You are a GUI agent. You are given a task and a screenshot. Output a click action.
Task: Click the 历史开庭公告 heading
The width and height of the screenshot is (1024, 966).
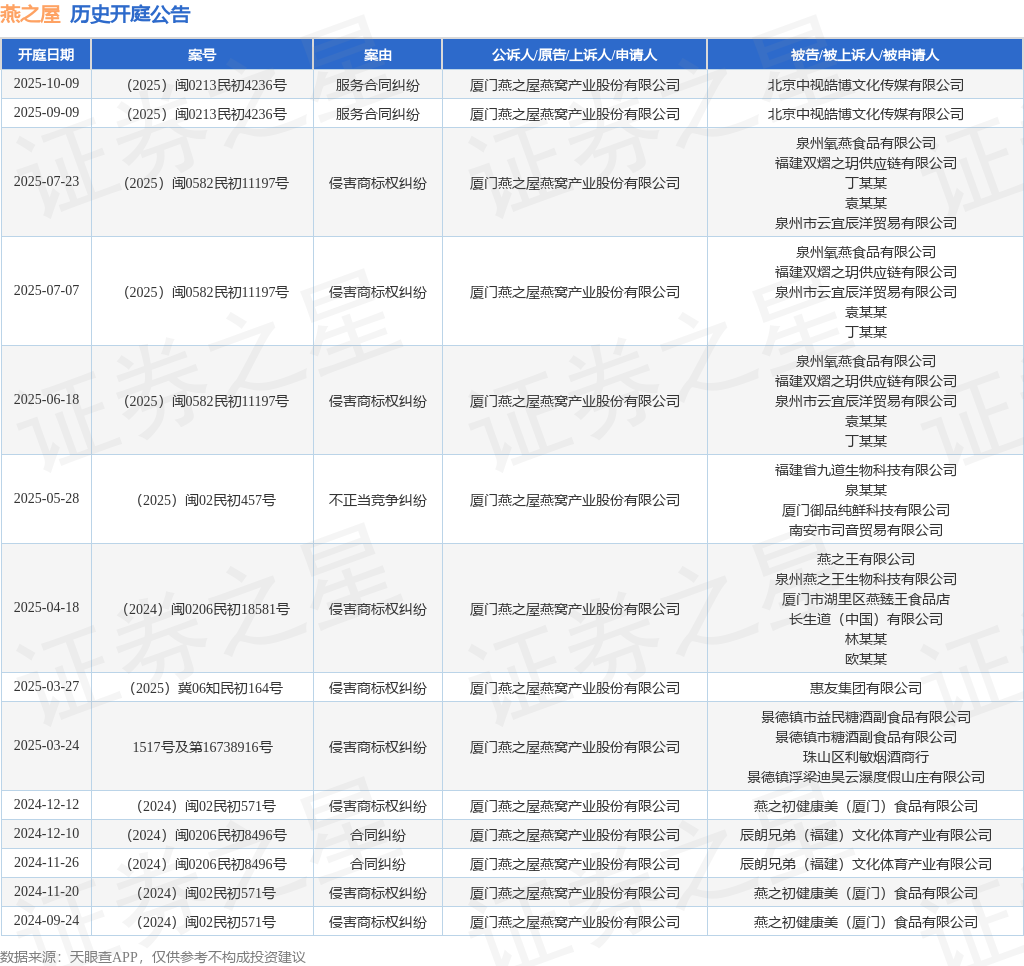tap(129, 14)
